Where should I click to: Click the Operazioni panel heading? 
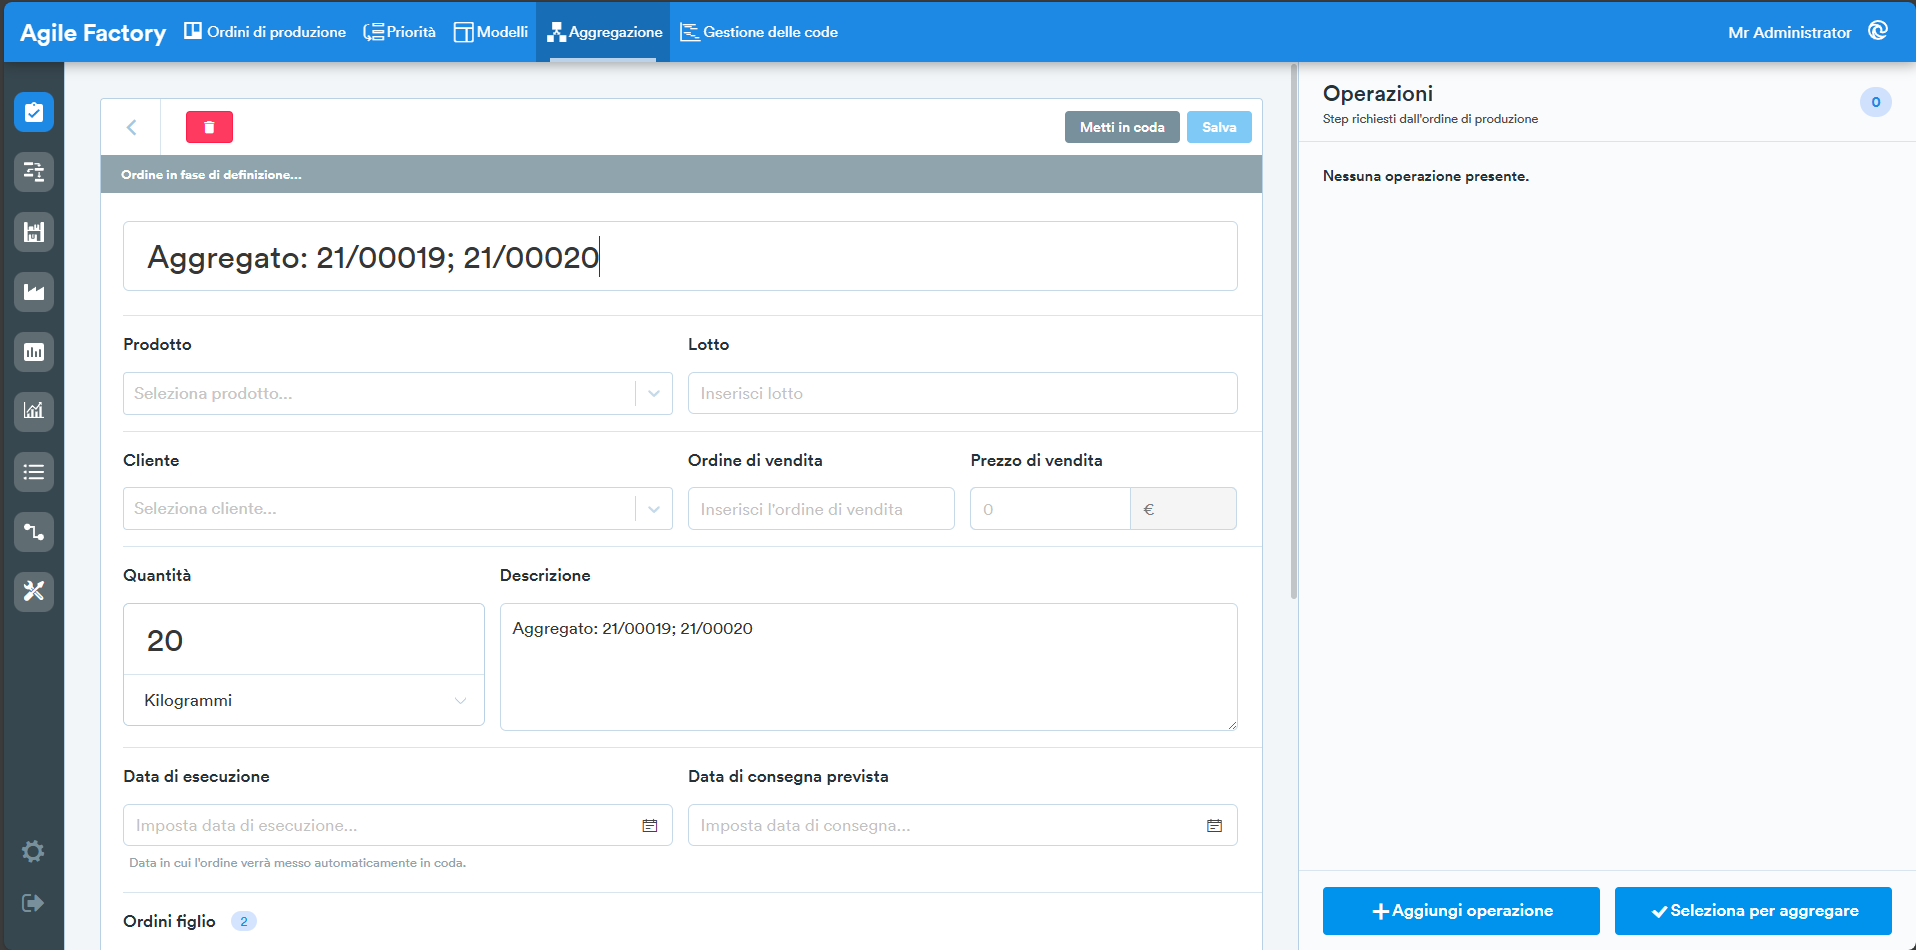pyautogui.click(x=1378, y=93)
